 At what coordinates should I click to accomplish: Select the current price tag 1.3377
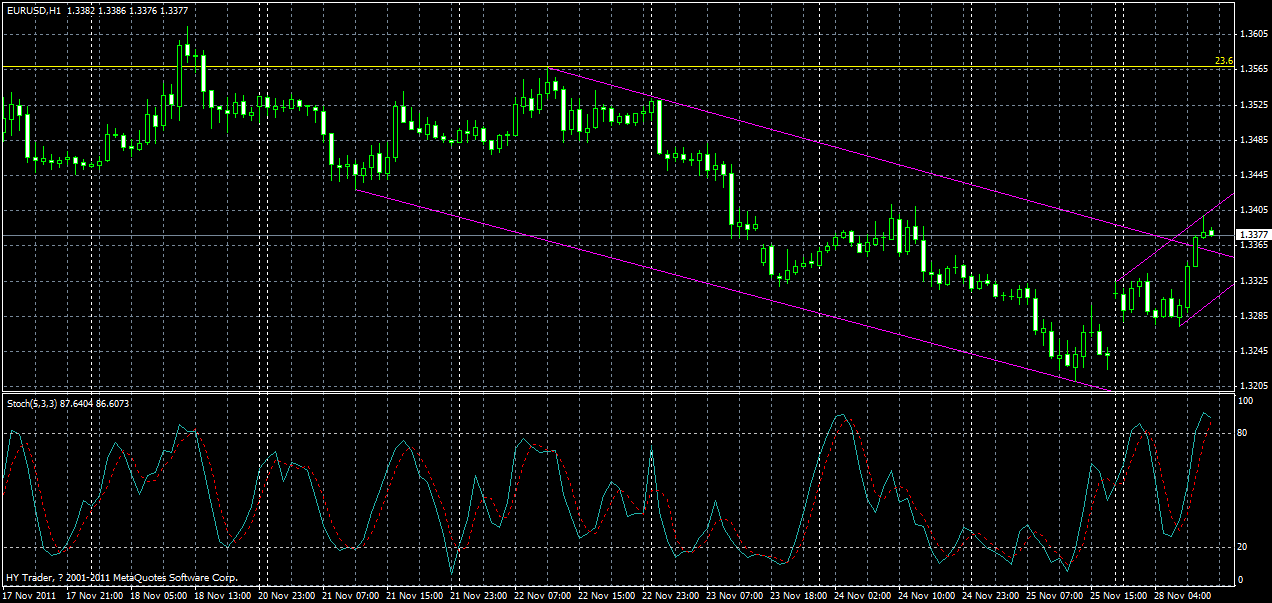[1252, 235]
